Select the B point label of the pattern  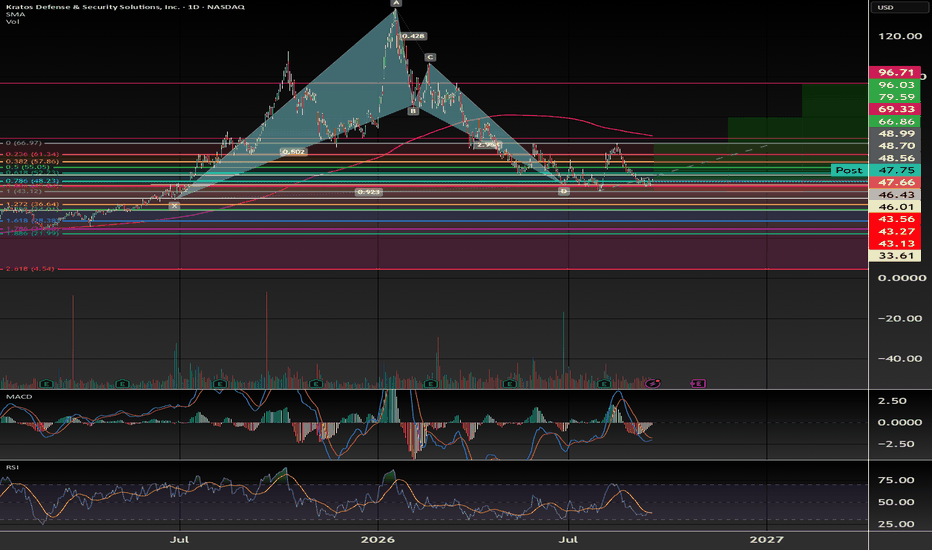point(413,111)
